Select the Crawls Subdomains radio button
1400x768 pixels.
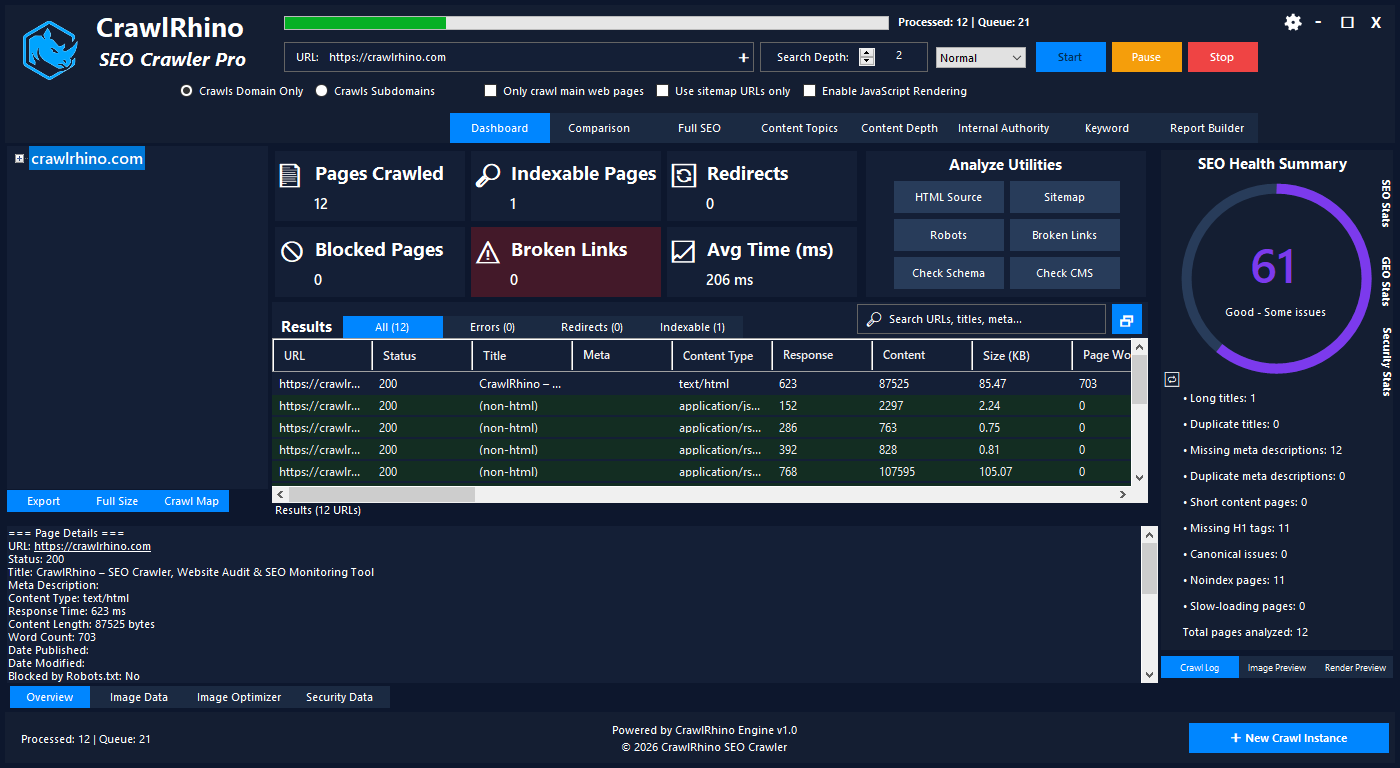coord(321,91)
